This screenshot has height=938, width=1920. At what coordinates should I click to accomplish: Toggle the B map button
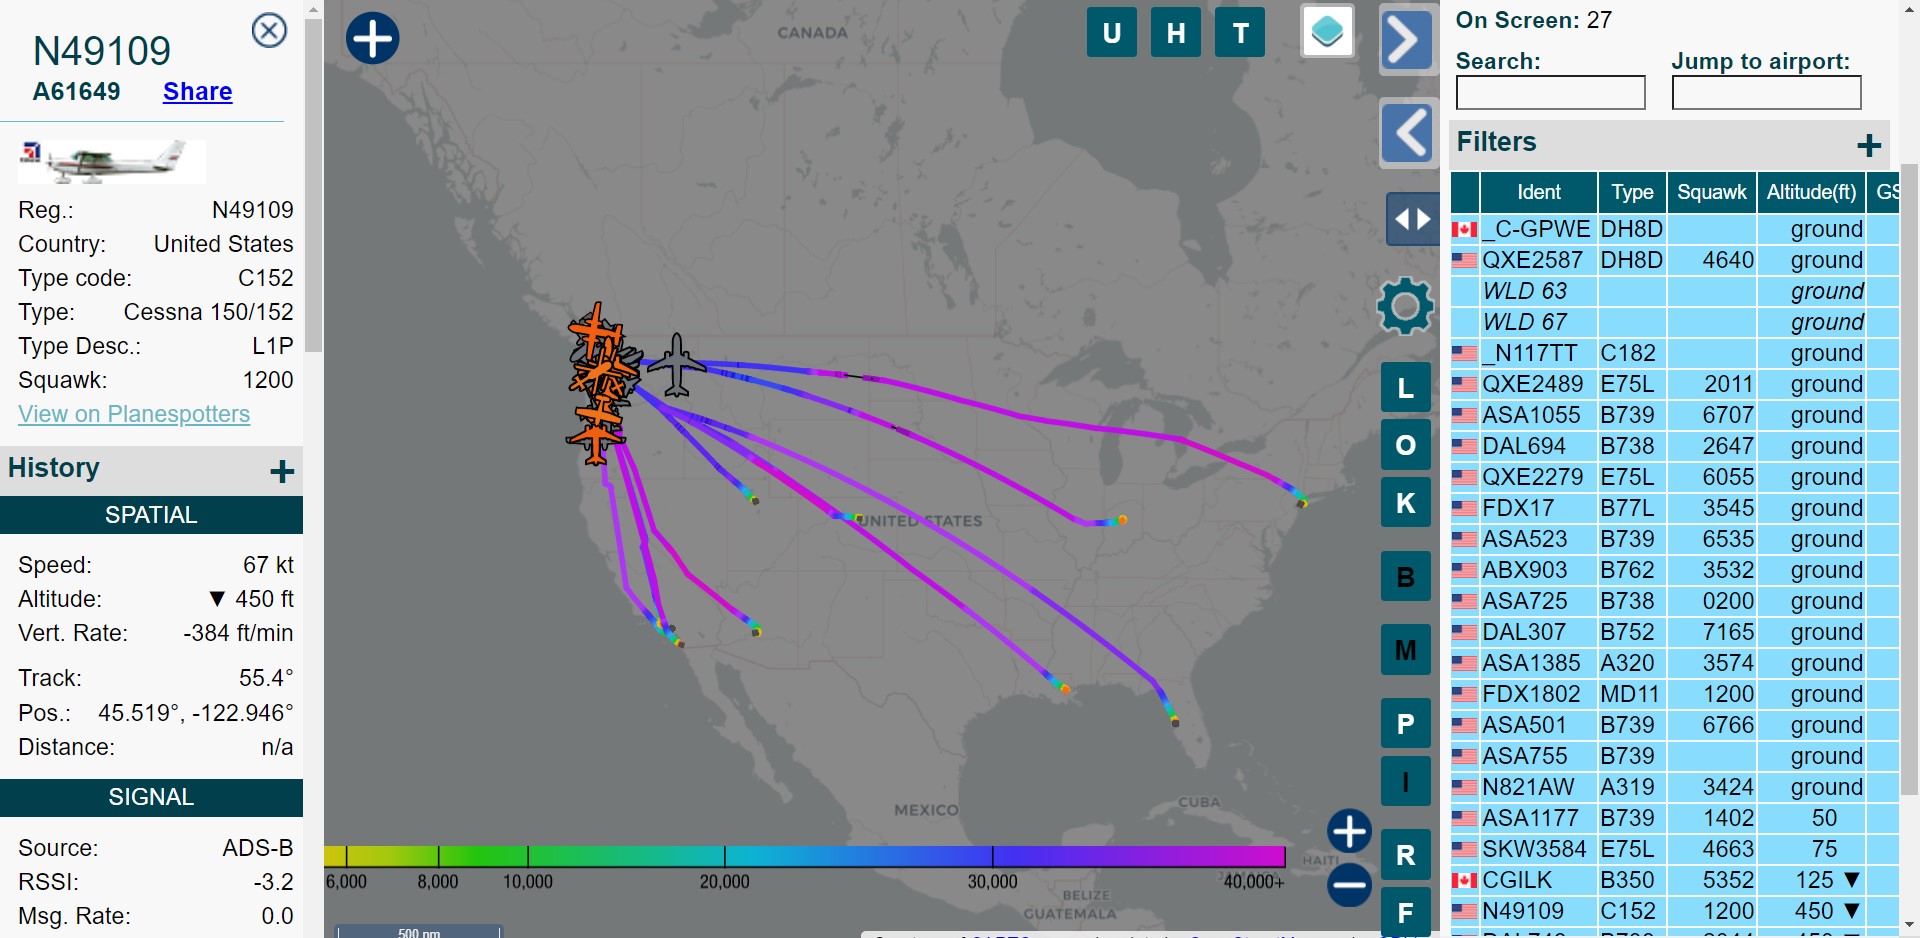[1406, 577]
